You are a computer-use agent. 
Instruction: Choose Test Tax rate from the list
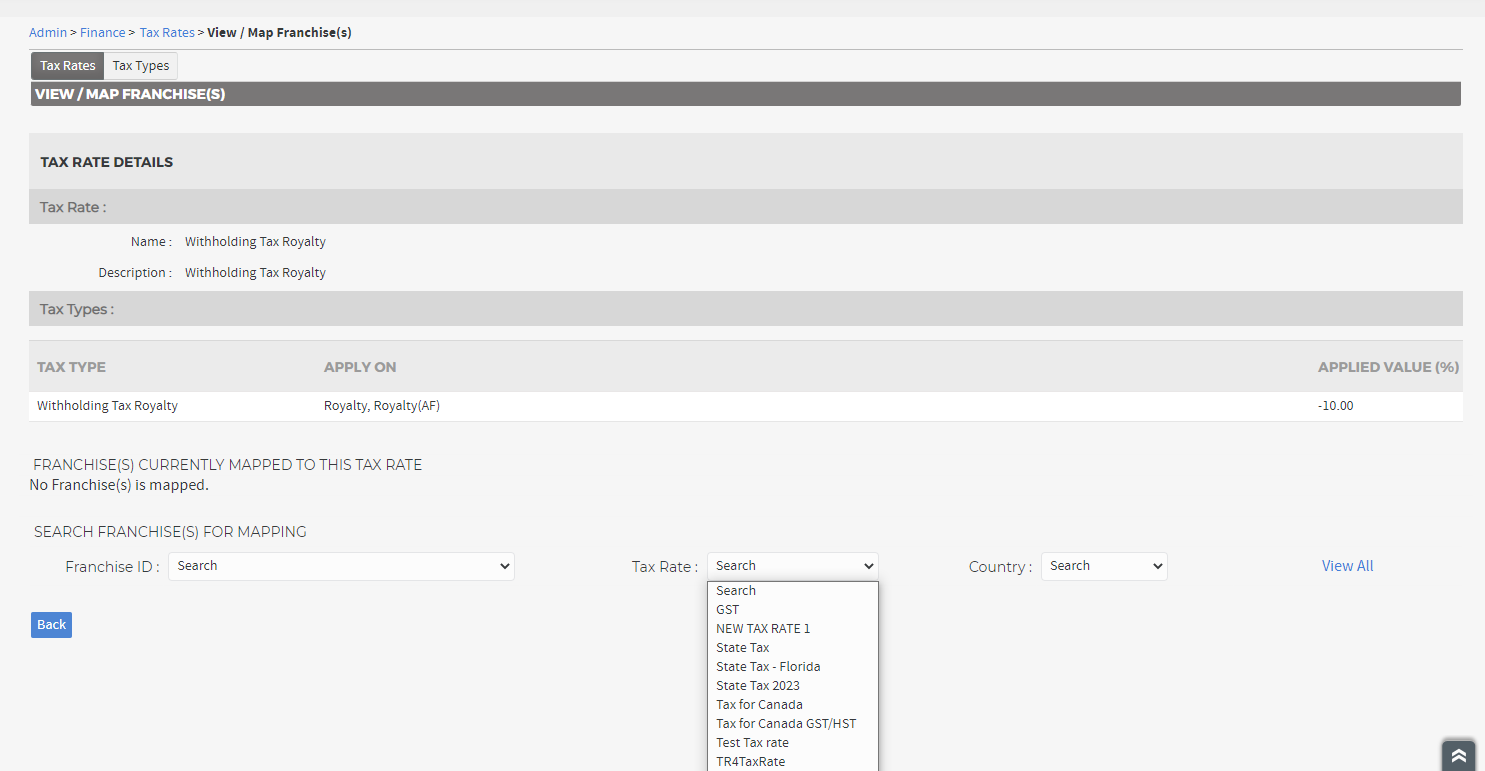(752, 742)
